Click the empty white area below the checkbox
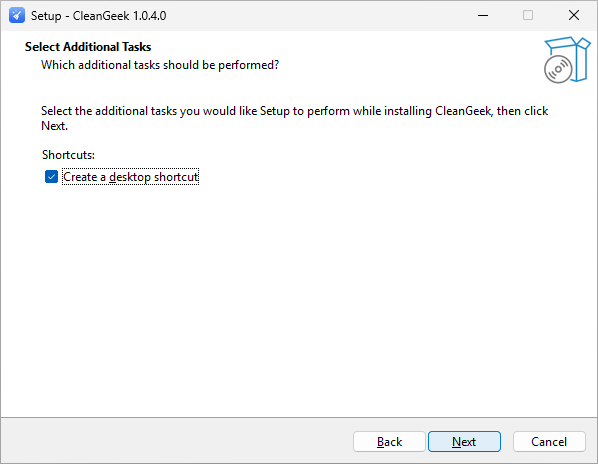This screenshot has height=464, width=598. [x=297, y=297]
